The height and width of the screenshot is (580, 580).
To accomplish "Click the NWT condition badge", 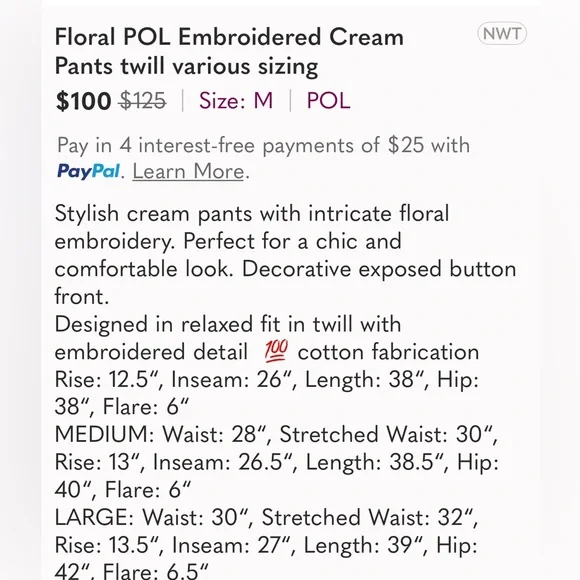I will point(502,34).
